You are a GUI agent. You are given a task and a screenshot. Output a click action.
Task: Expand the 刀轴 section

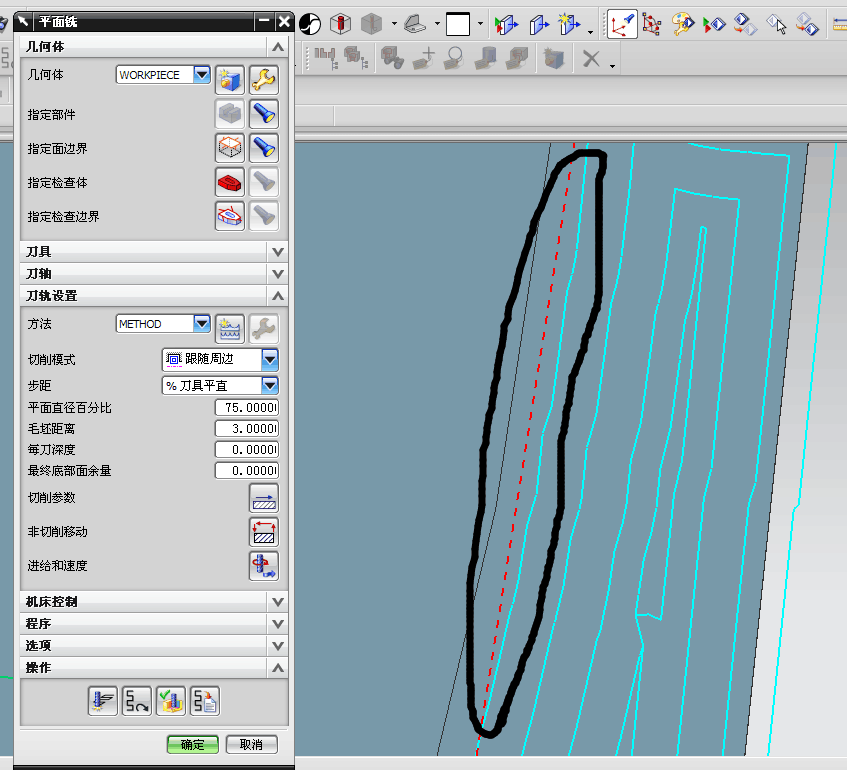(x=278, y=274)
